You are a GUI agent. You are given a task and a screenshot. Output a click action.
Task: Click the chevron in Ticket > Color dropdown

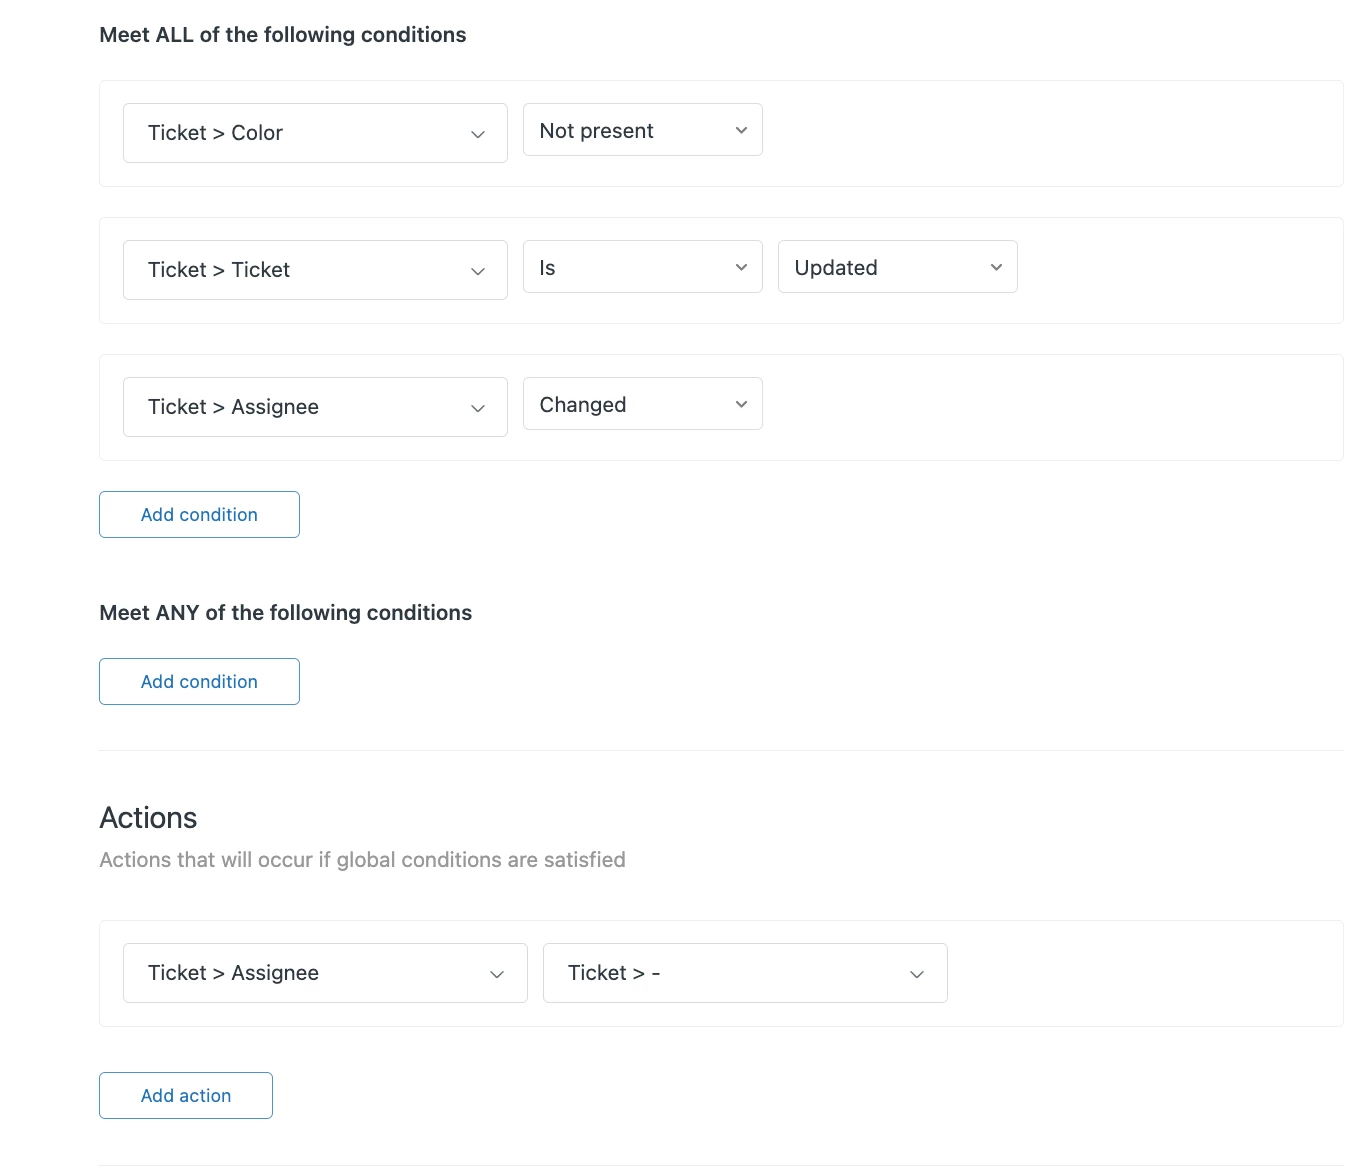click(478, 134)
